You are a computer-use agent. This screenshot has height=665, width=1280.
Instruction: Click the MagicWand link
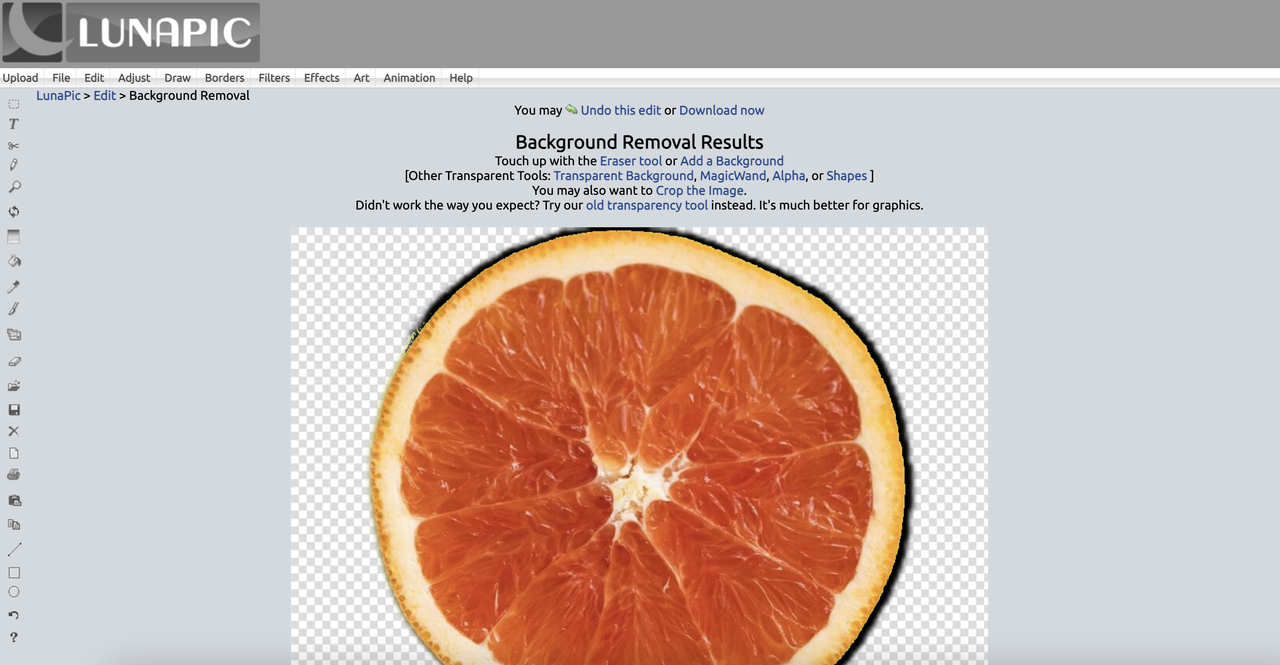coord(733,176)
